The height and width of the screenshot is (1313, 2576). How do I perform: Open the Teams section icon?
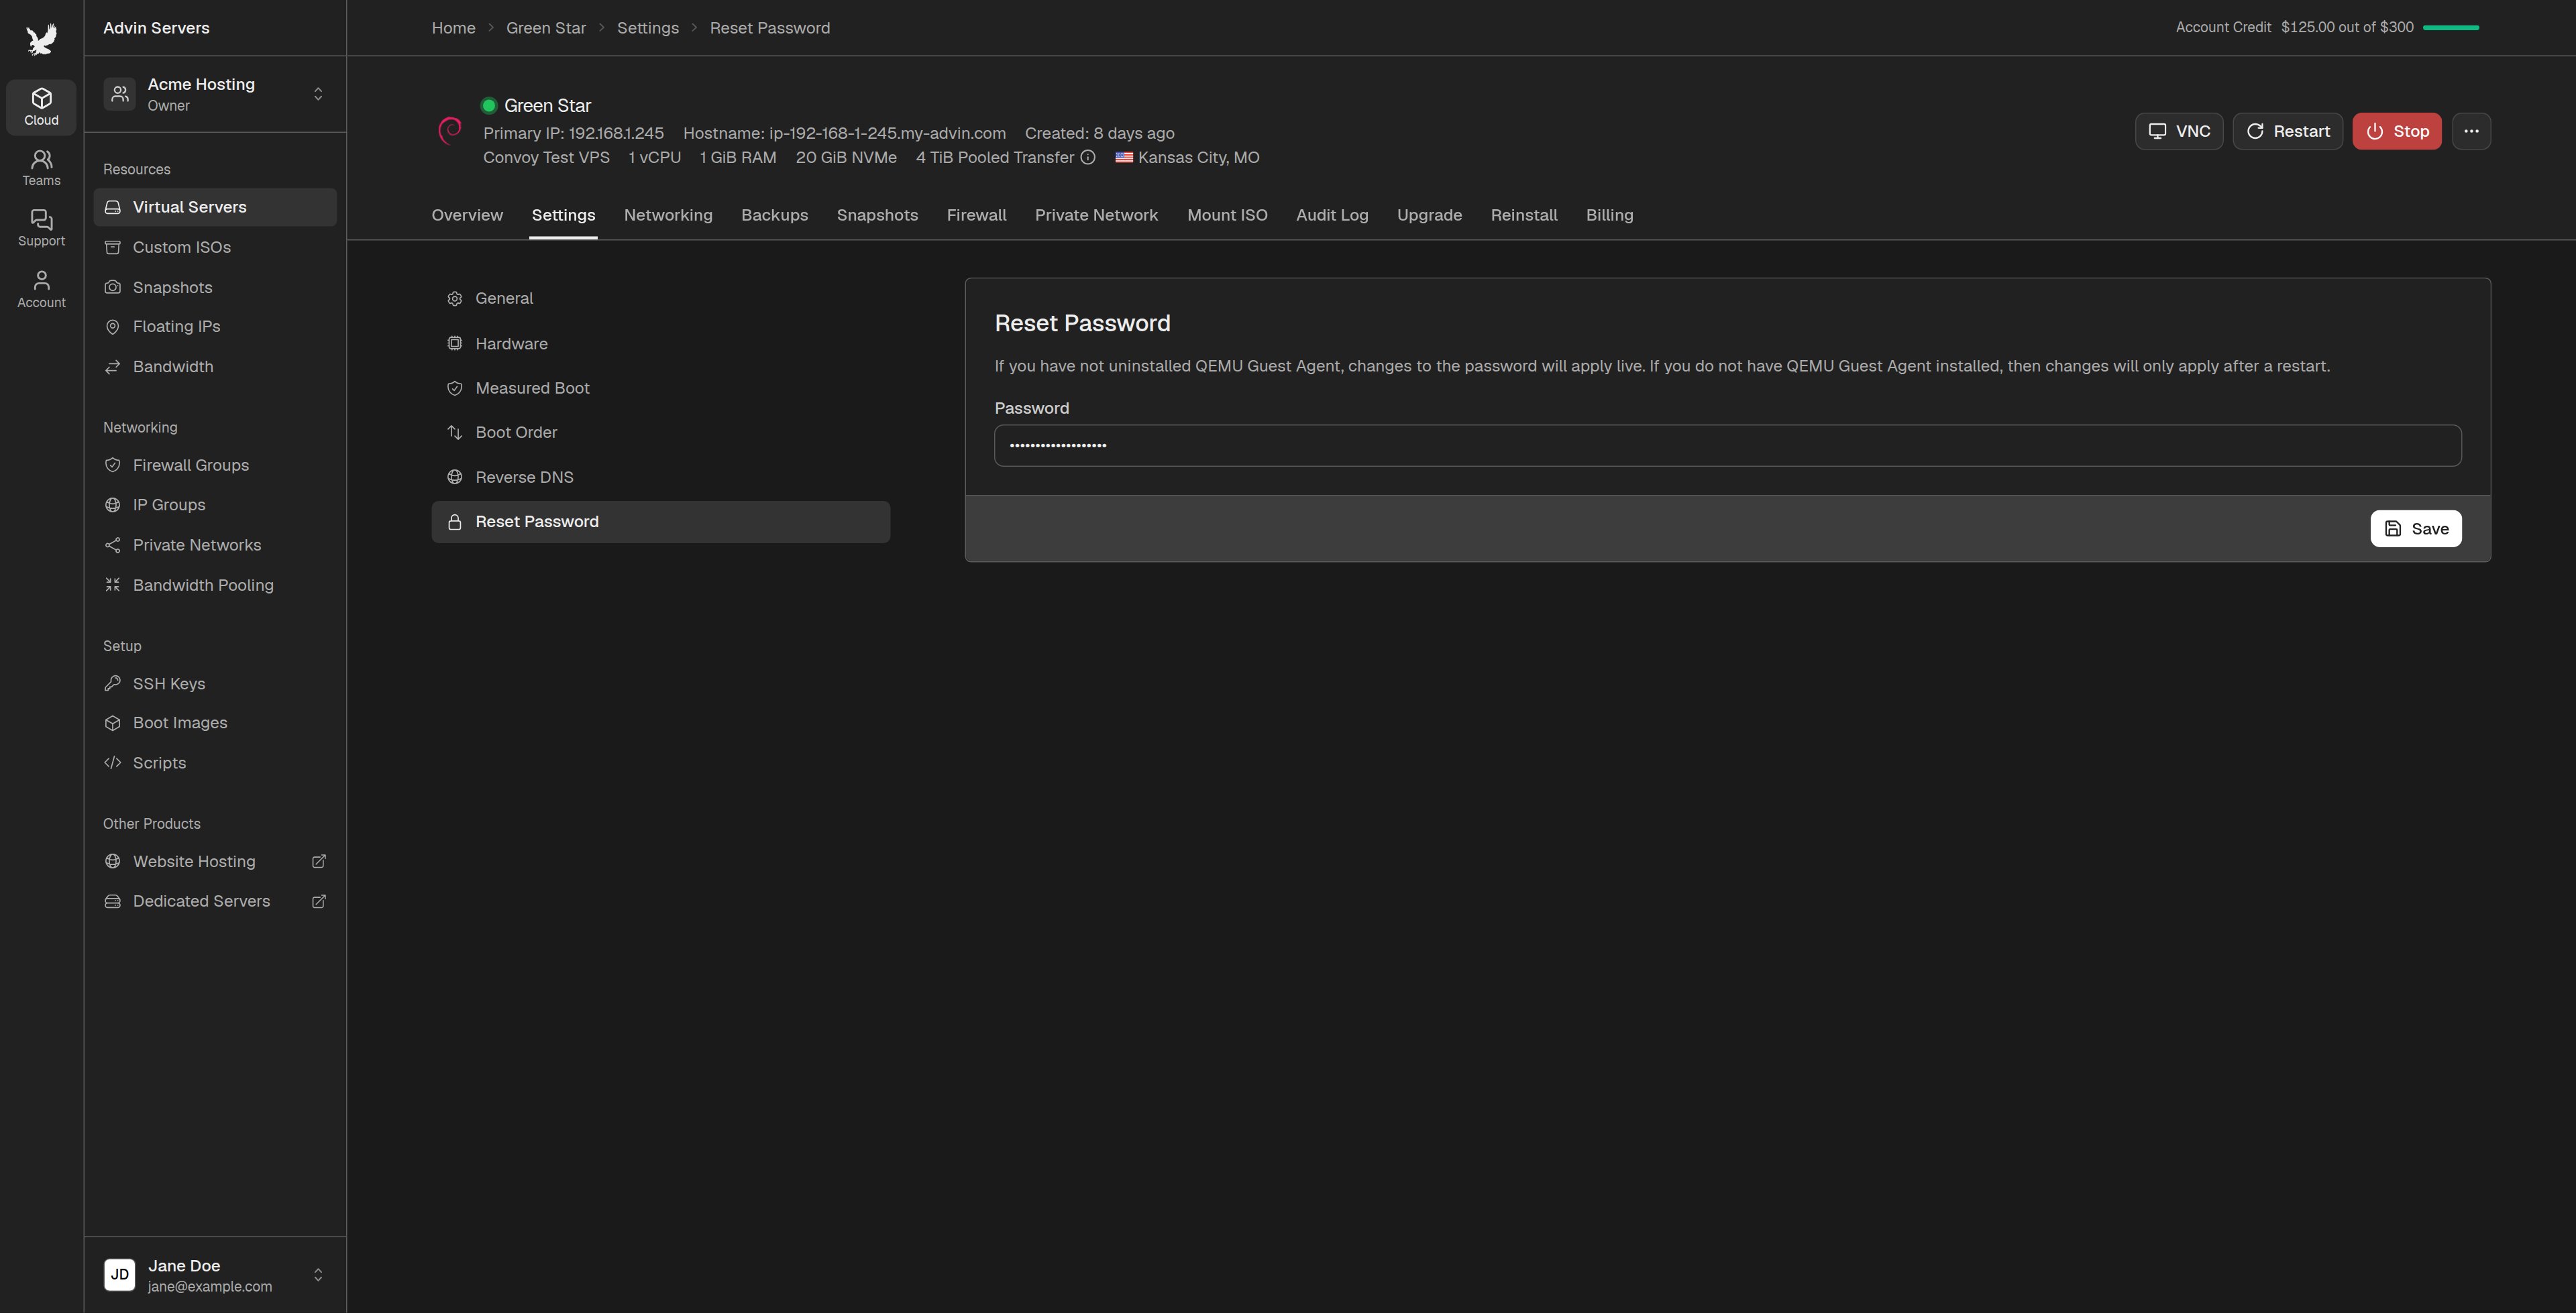click(x=41, y=167)
